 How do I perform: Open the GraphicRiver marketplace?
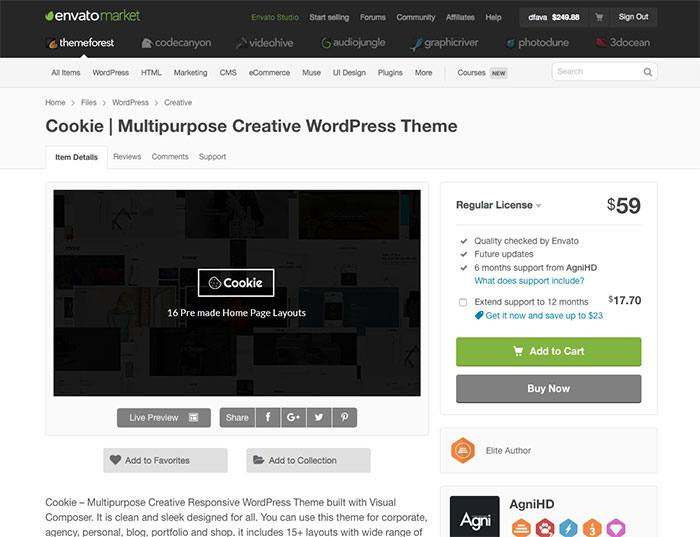444,43
